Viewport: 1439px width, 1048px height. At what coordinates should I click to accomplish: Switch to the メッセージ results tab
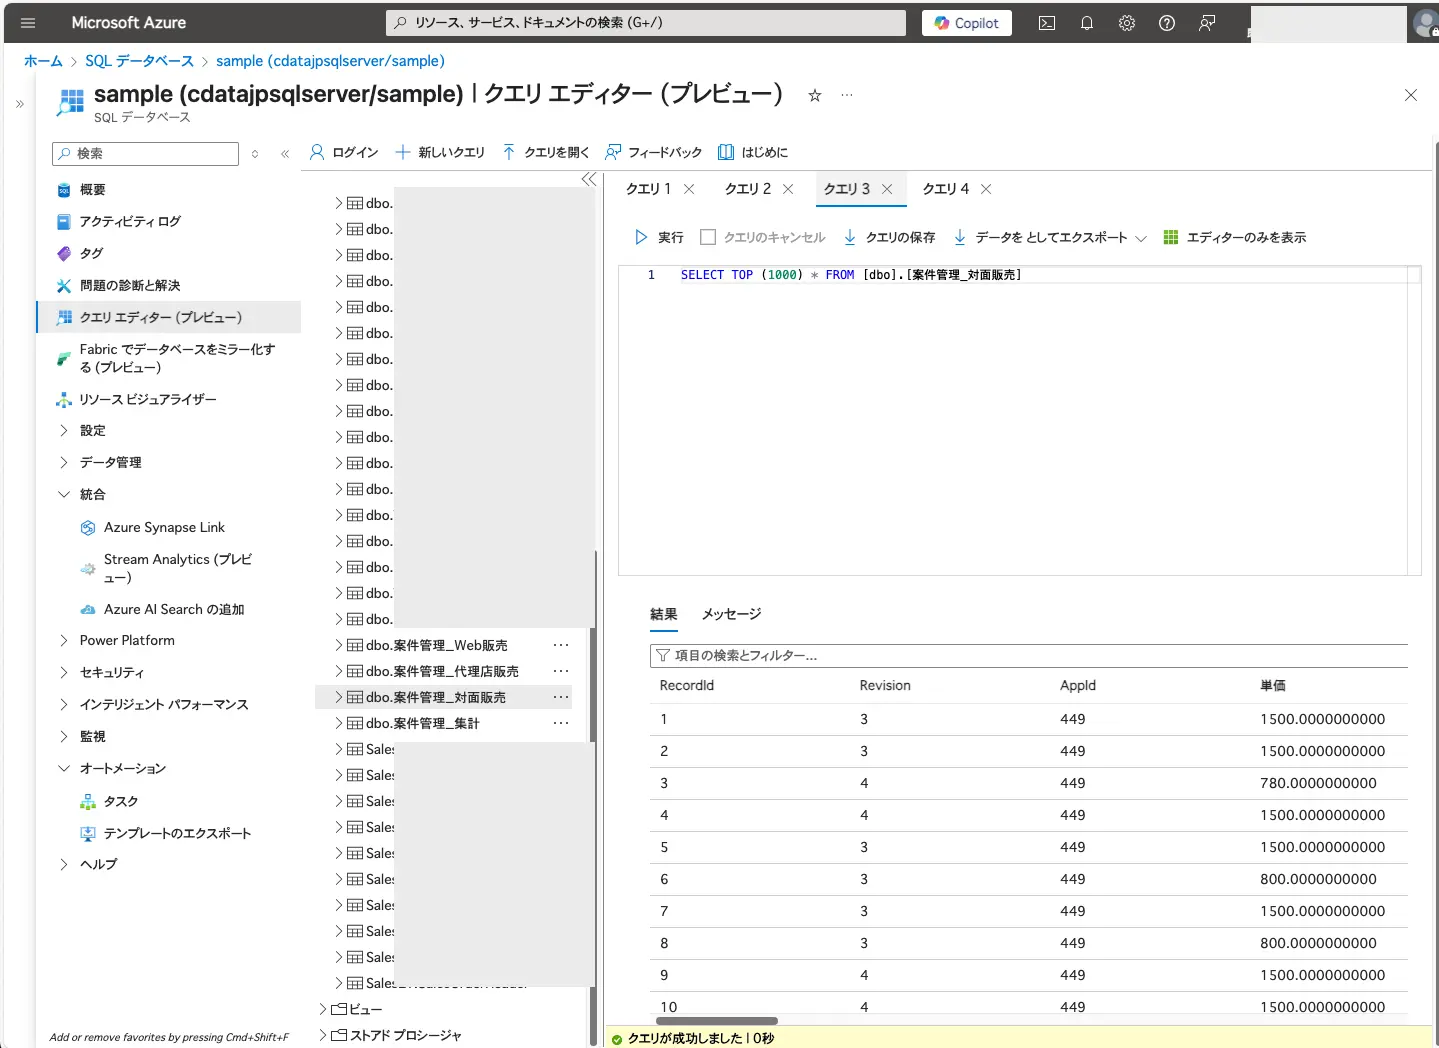click(731, 614)
